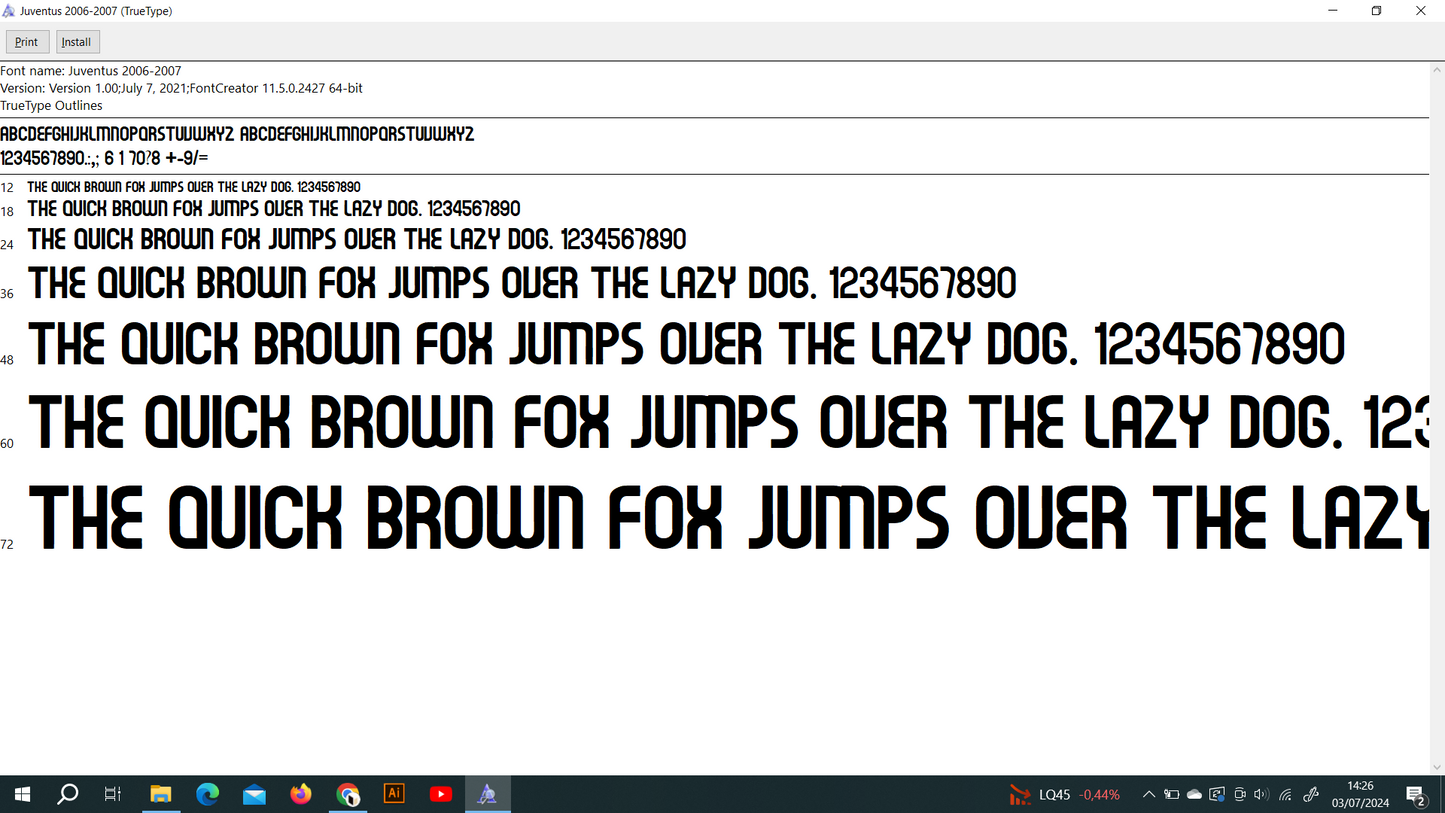Launch Microsoft Edge from the taskbar

pos(207,794)
